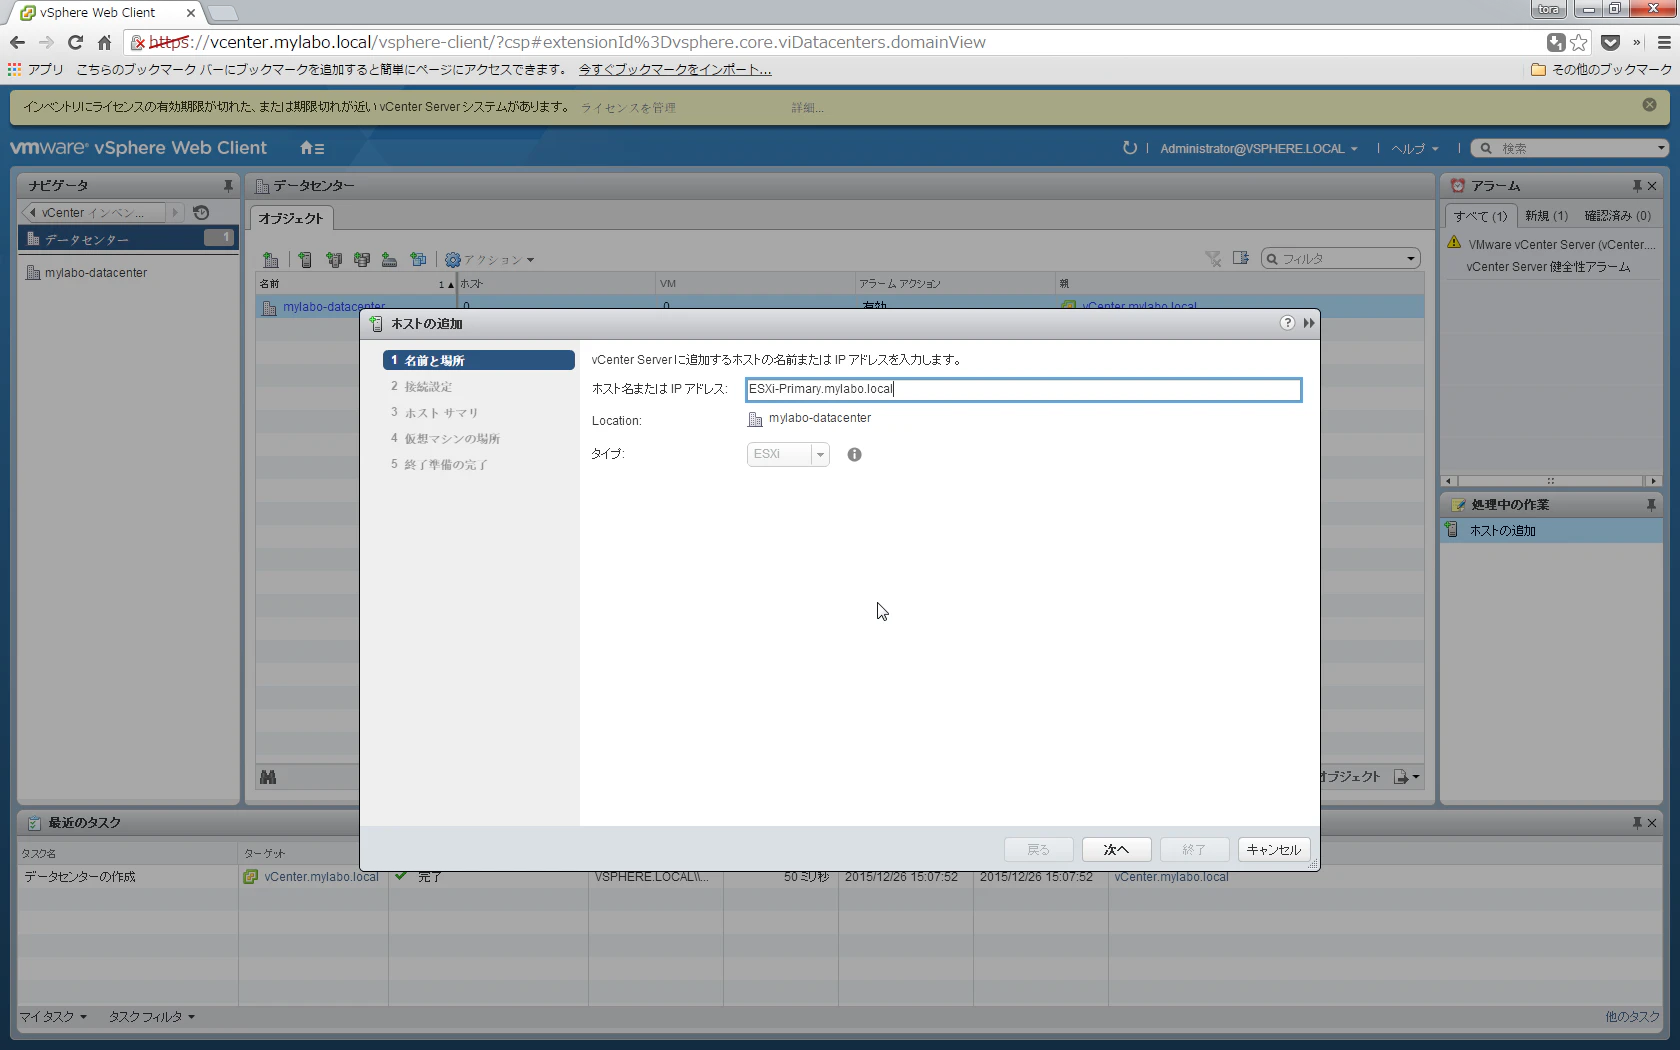Click the column selection icon beside filter
This screenshot has width=1680, height=1050.
(x=1241, y=258)
